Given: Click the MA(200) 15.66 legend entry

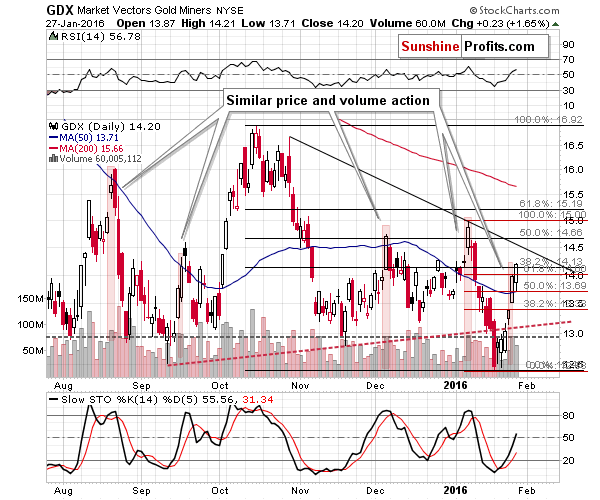Looking at the screenshot, I should point(86,148).
